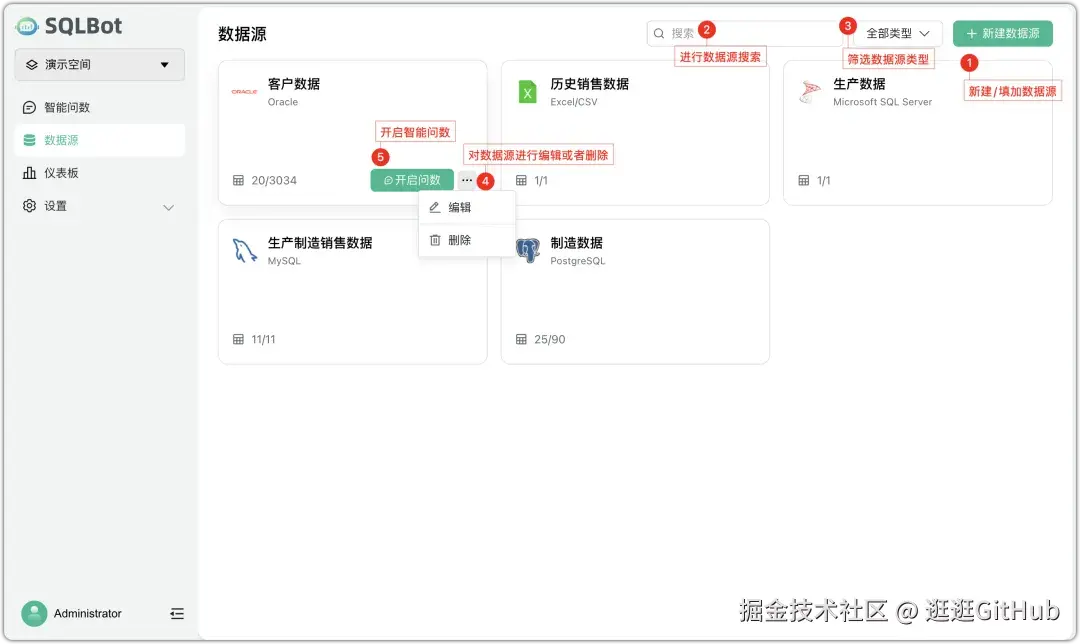The width and height of the screenshot is (1080, 644).
Task: Open the 全部类型 type filter dropdown
Action: tap(894, 33)
